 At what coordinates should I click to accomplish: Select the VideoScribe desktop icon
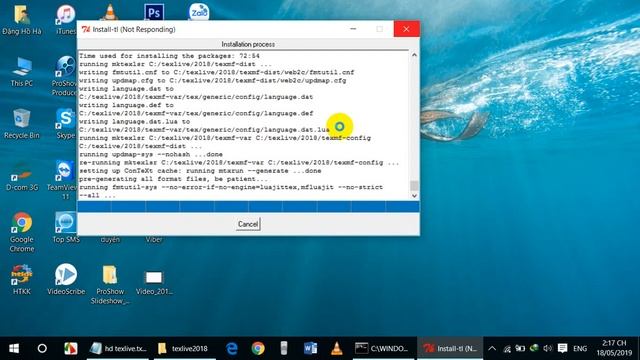pyautogui.click(x=66, y=280)
